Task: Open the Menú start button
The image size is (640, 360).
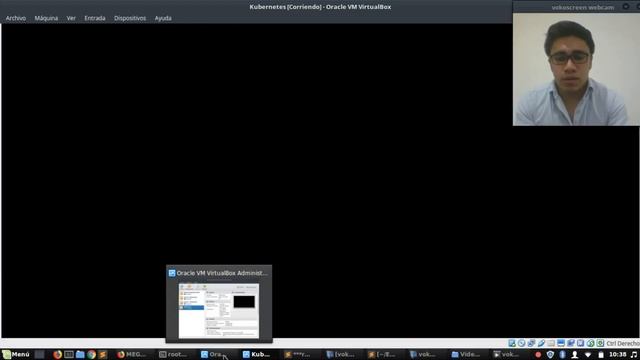Action: pos(16,354)
